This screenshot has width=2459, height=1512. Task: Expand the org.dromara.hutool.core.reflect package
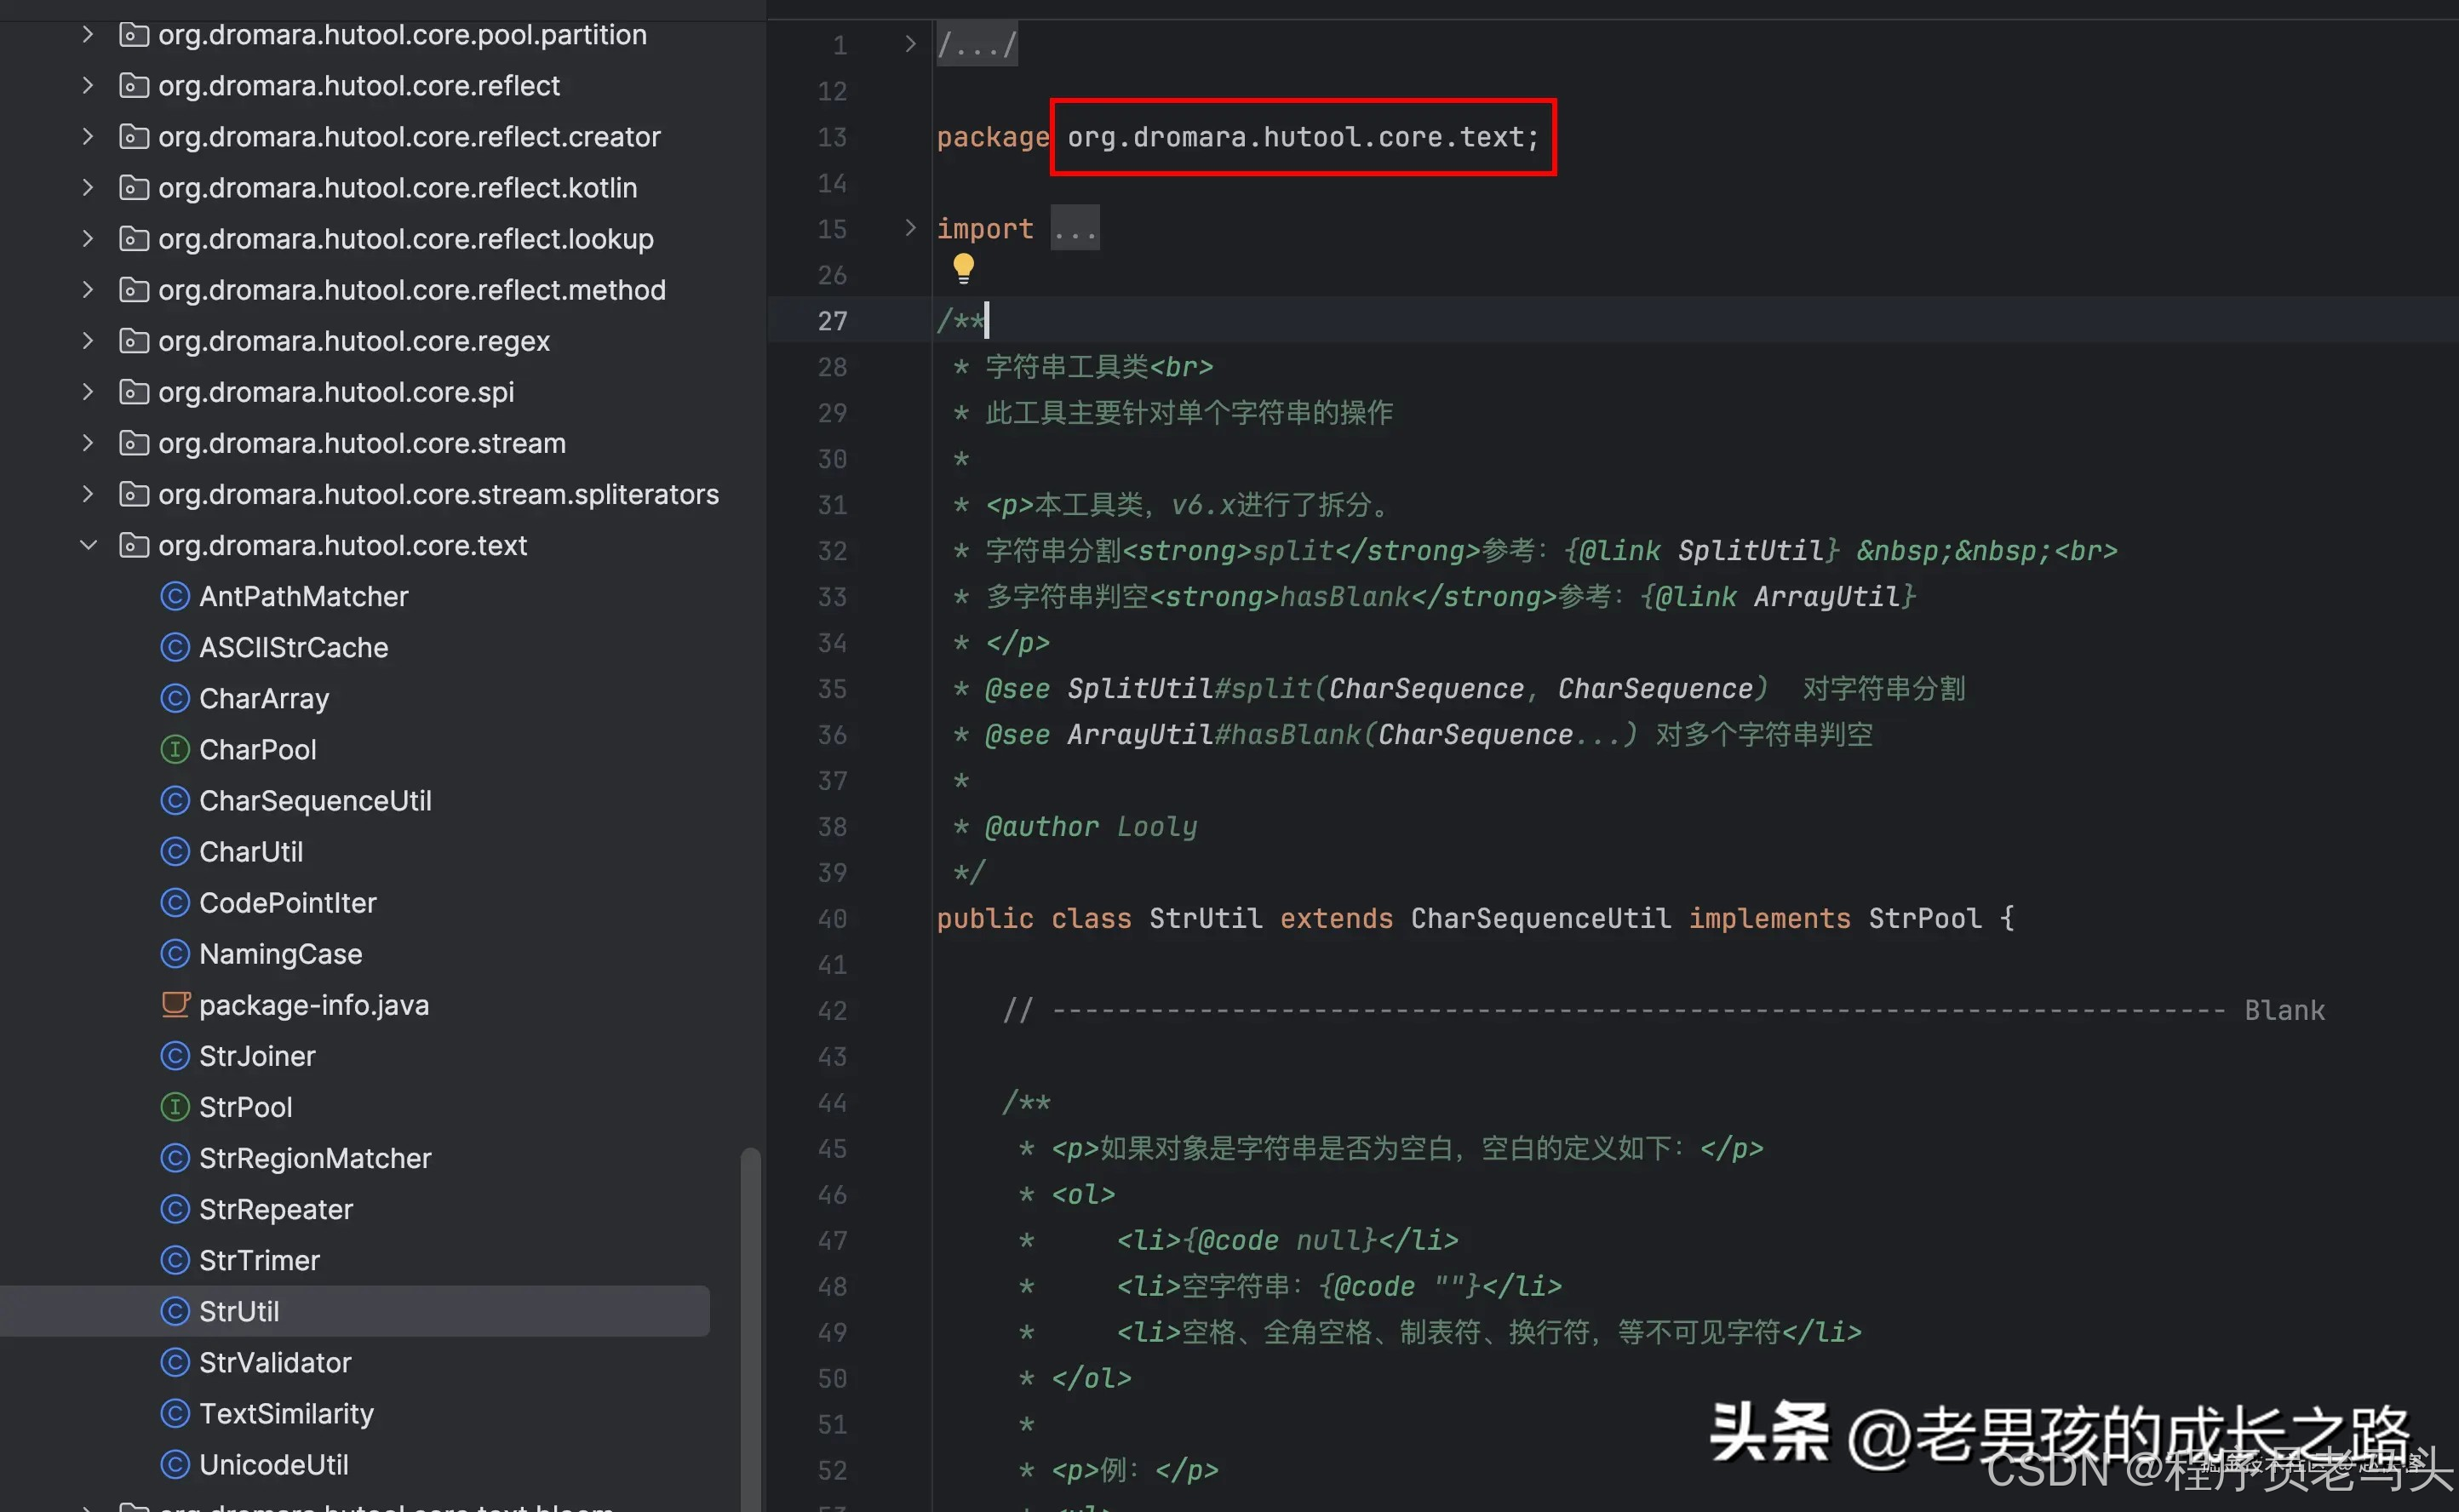pos(88,85)
